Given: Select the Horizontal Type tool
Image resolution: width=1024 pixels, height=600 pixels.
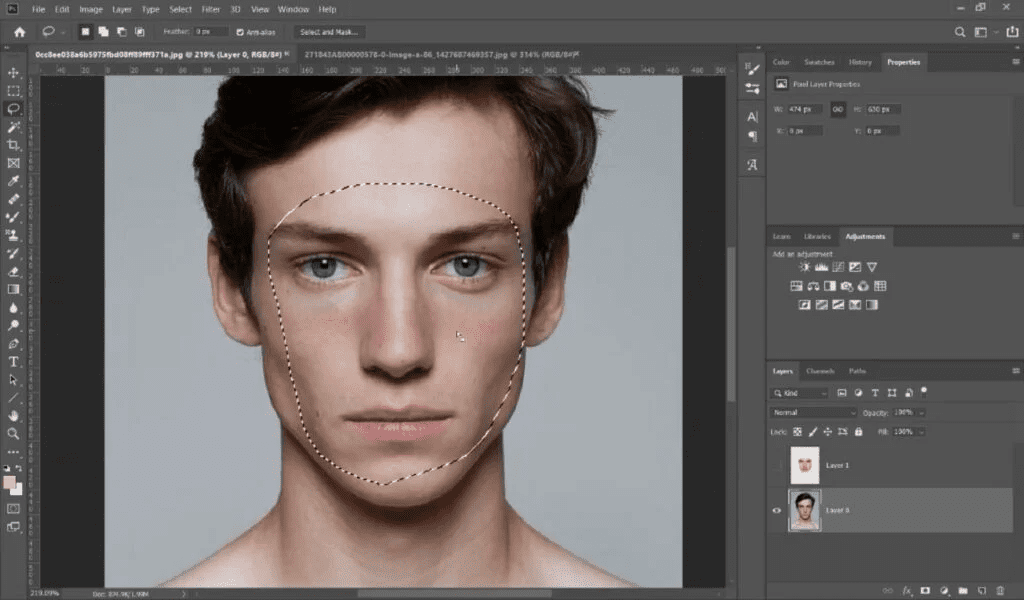Looking at the screenshot, I should pos(14,361).
